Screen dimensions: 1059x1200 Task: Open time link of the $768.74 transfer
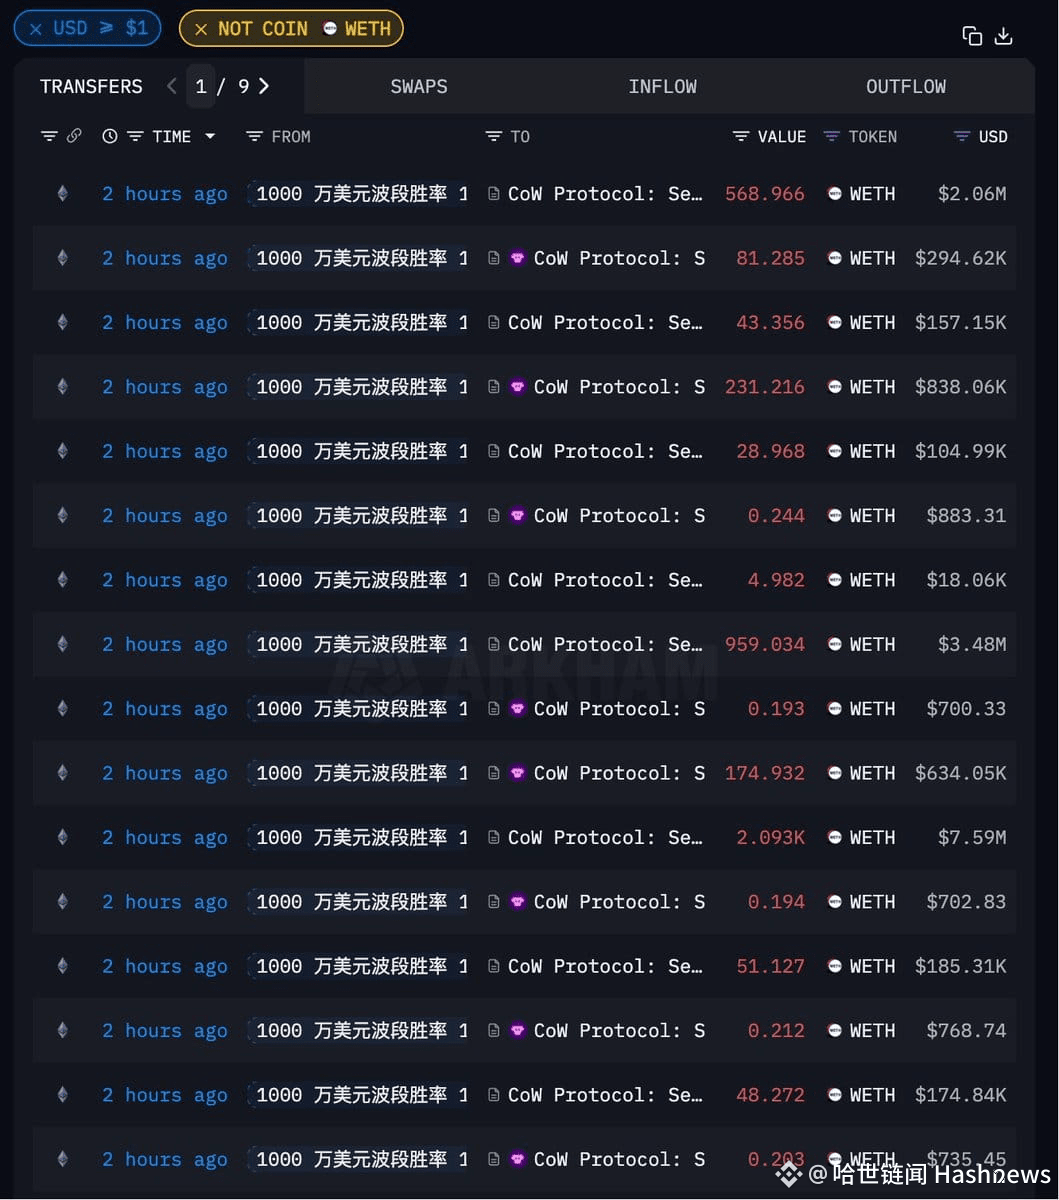click(x=165, y=1030)
